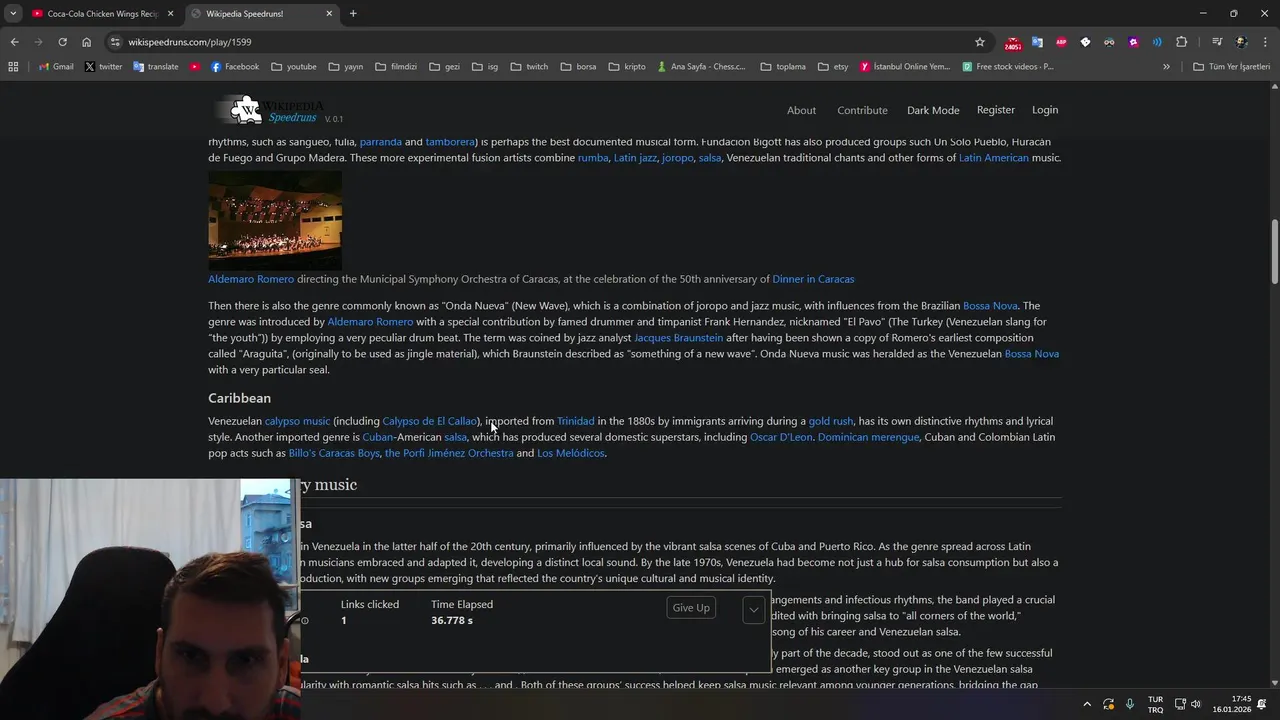Open the red 24051 counter extension

[x=1013, y=43]
